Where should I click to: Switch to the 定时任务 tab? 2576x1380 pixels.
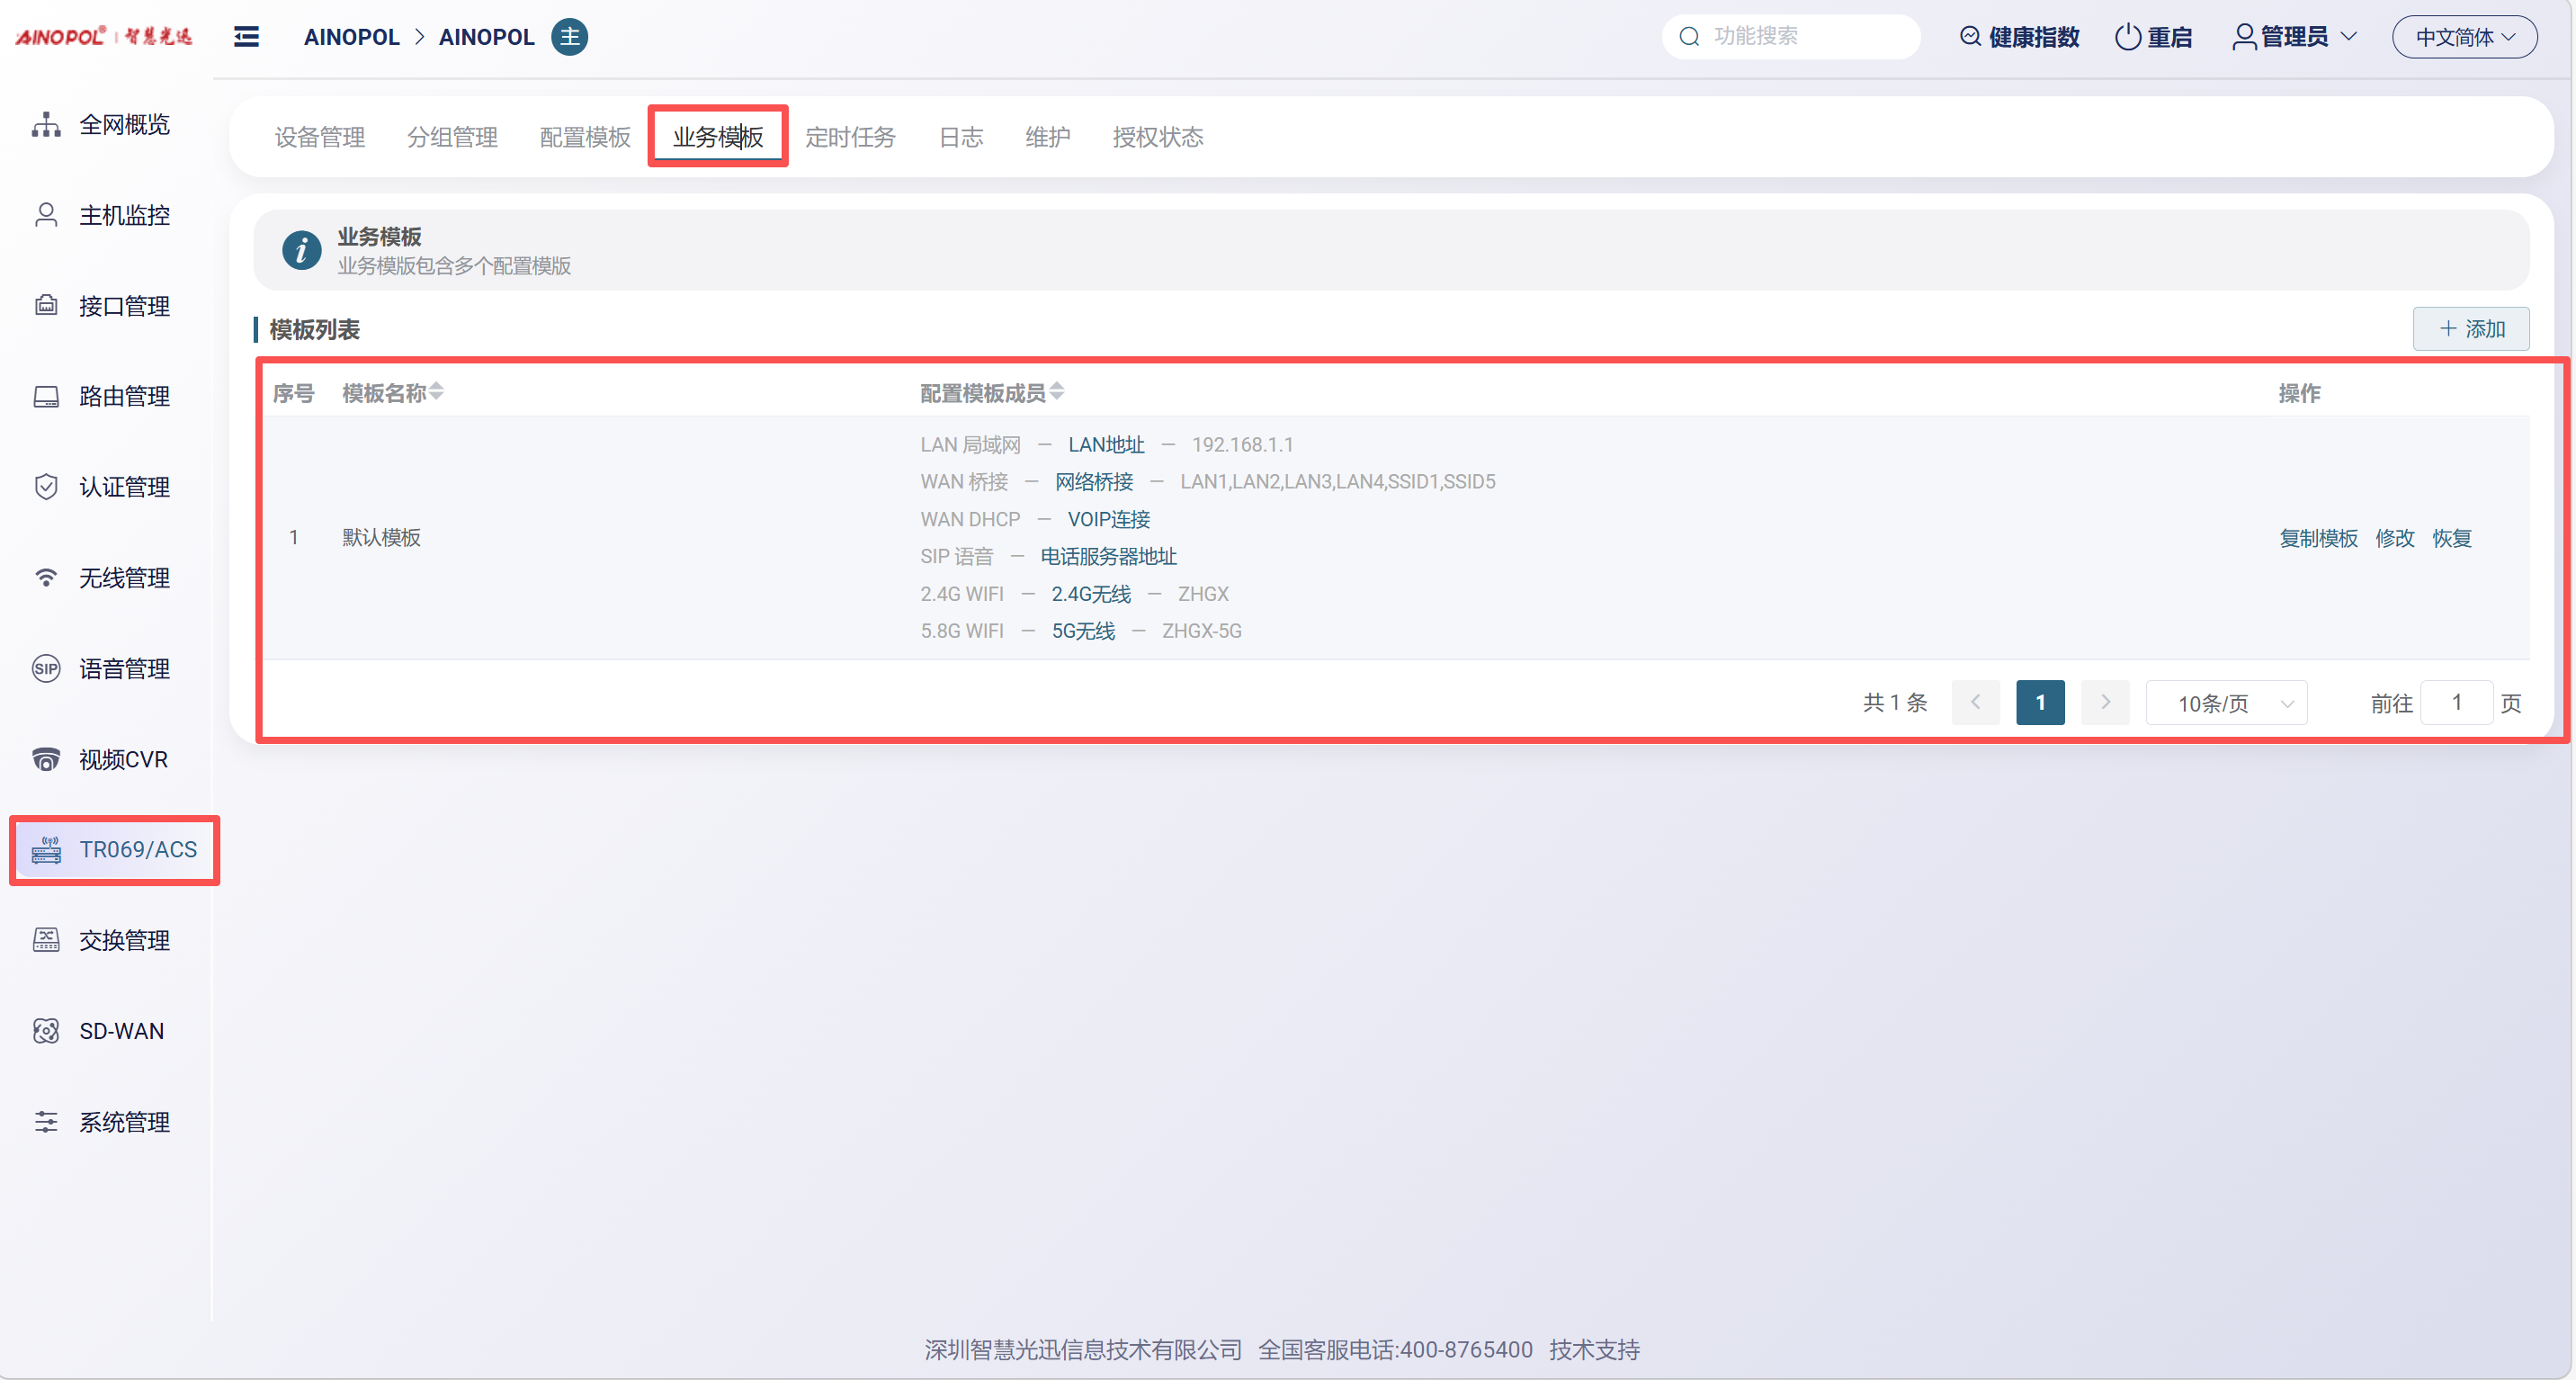(850, 137)
